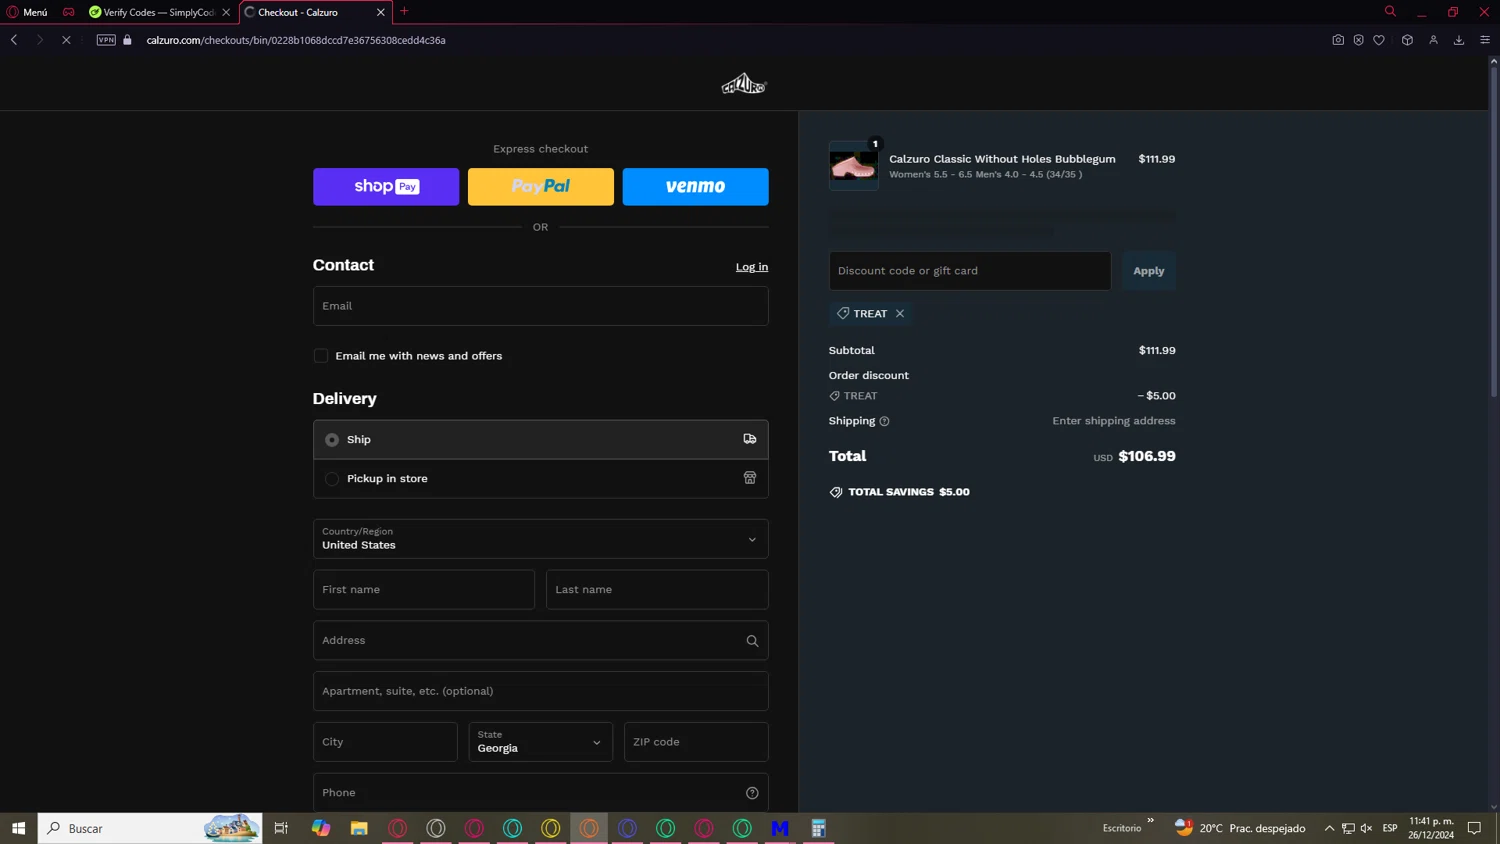The height and width of the screenshot is (844, 1500).
Task: Click the weather 20°C Prac. despejado widget
Action: 1240,828
